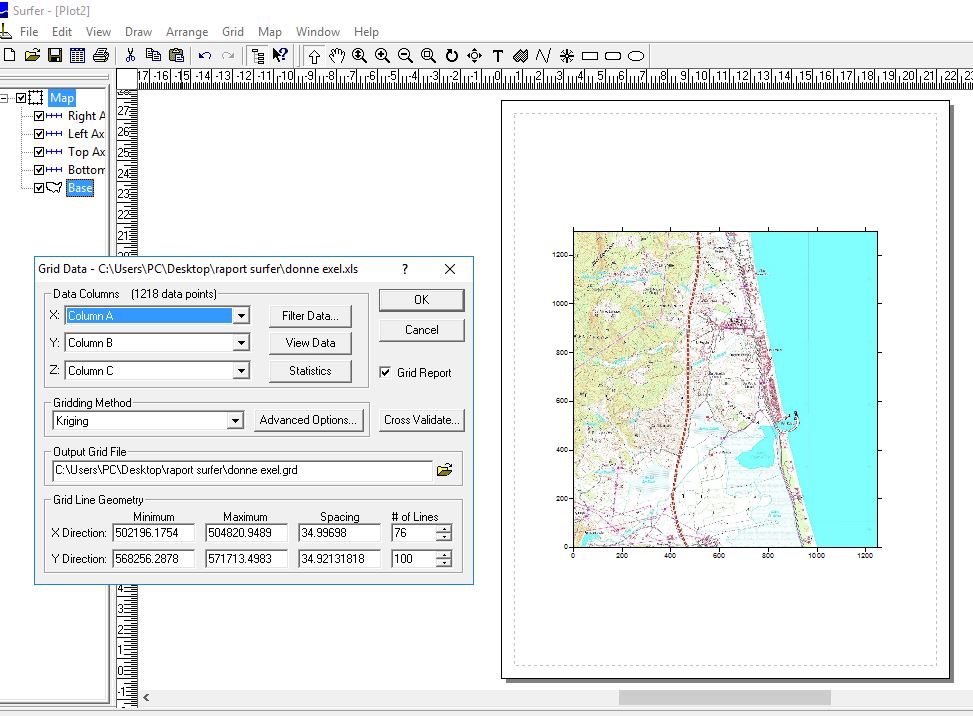Image resolution: width=973 pixels, height=716 pixels.
Task: Click the Undo arrow icon
Action: pyautogui.click(x=205, y=55)
